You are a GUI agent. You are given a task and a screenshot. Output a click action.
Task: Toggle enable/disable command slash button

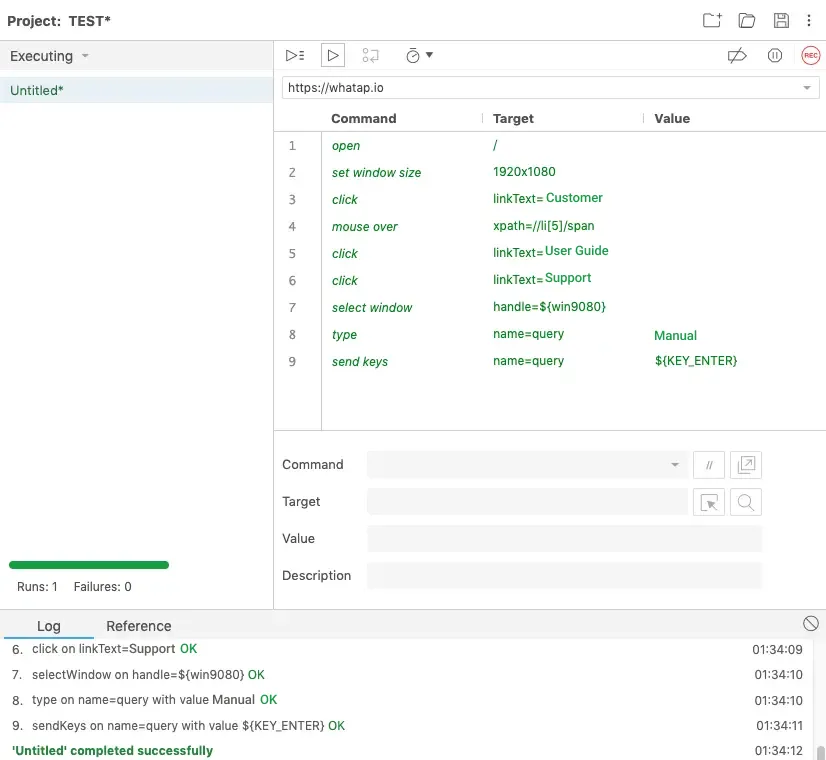[709, 465]
